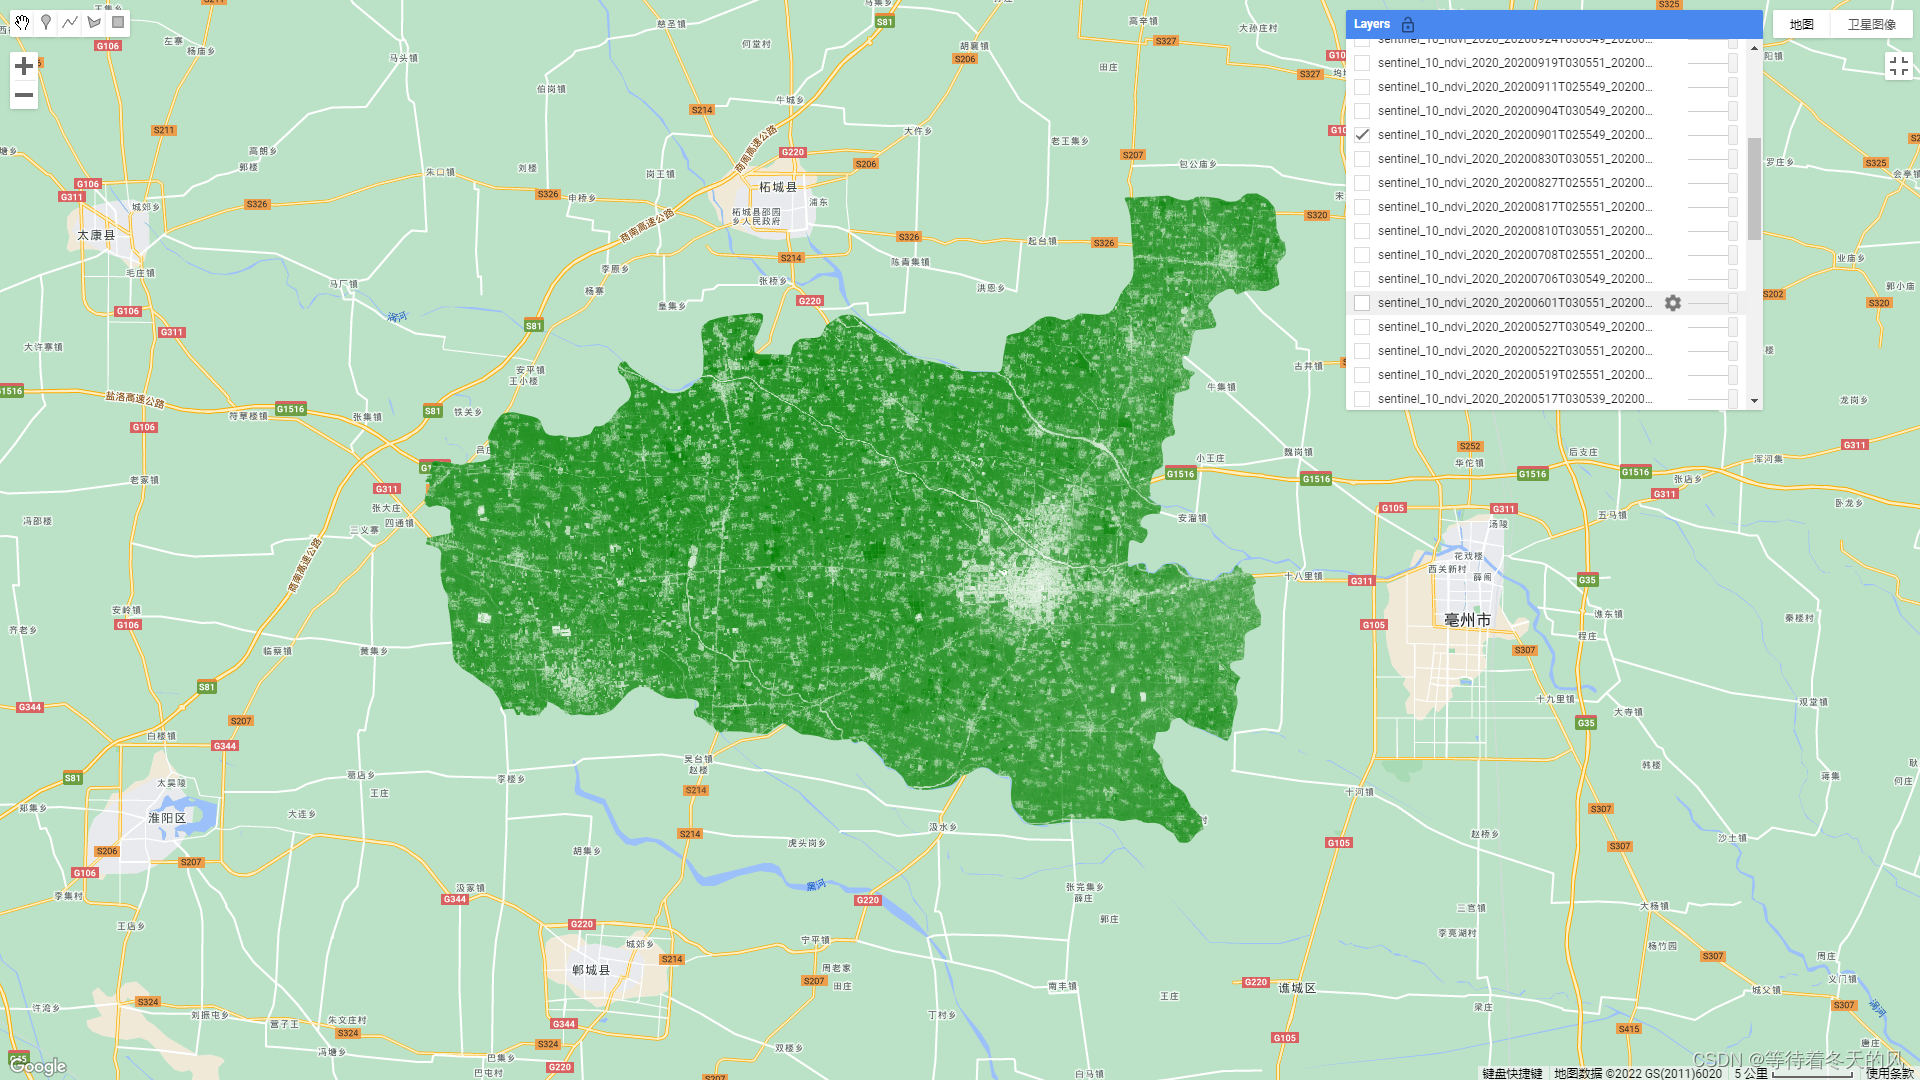Image resolution: width=1920 pixels, height=1080 pixels.
Task: Select the draw polygon shape tool
Action: pos(94,22)
